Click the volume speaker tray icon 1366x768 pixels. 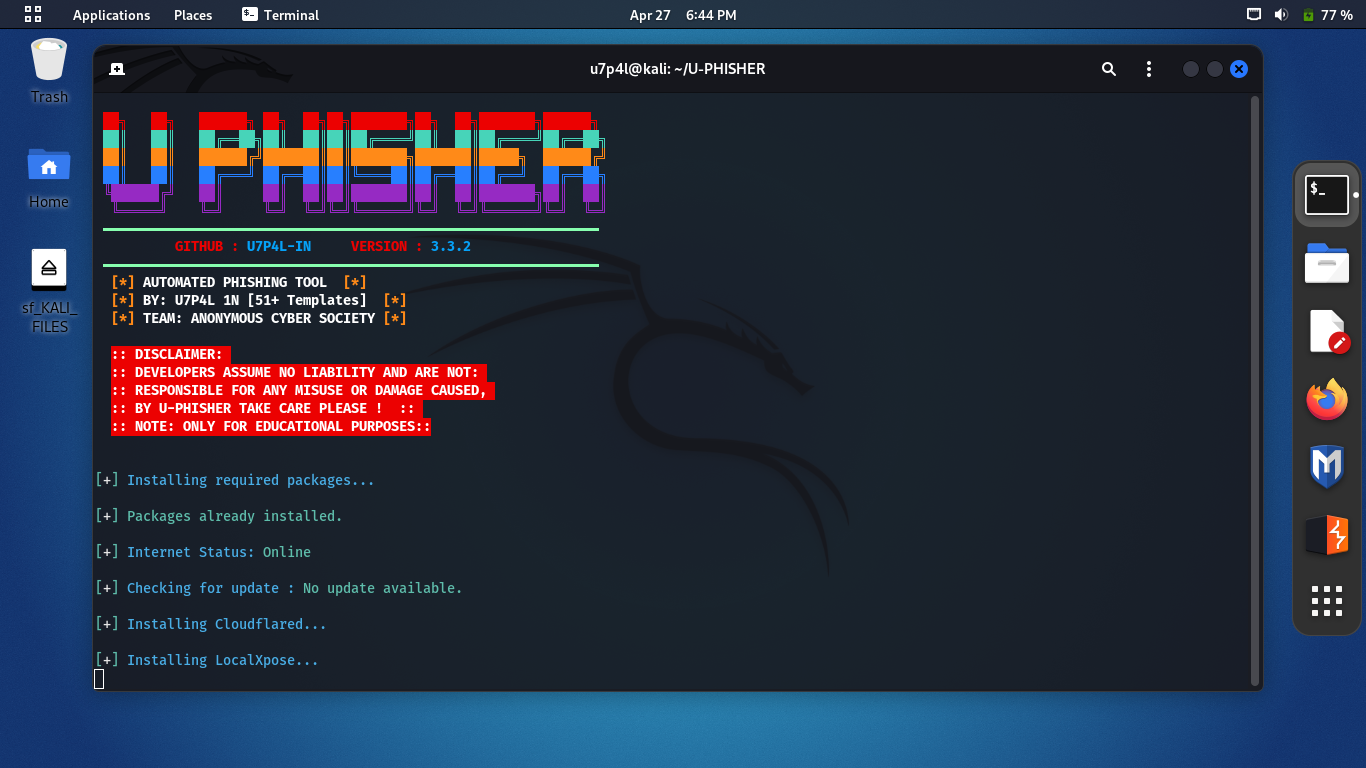(1281, 15)
